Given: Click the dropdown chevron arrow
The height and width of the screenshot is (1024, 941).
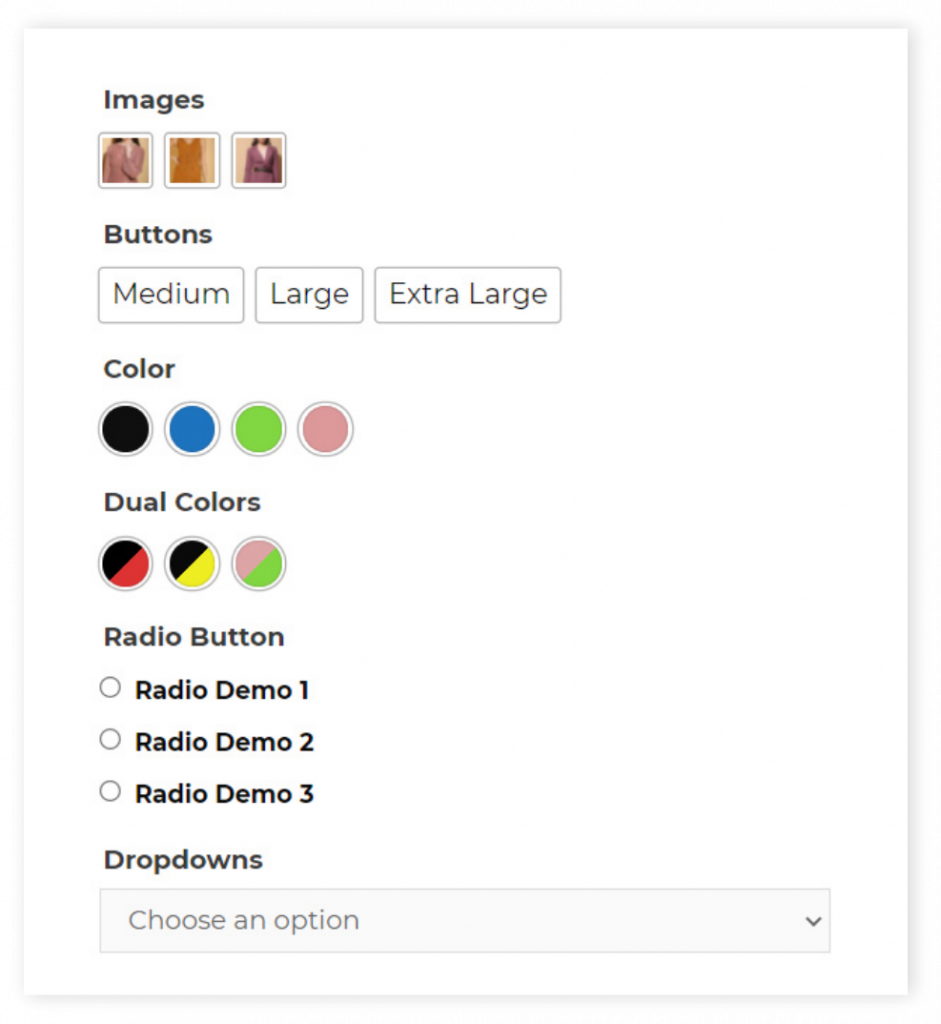Looking at the screenshot, I should (x=813, y=921).
